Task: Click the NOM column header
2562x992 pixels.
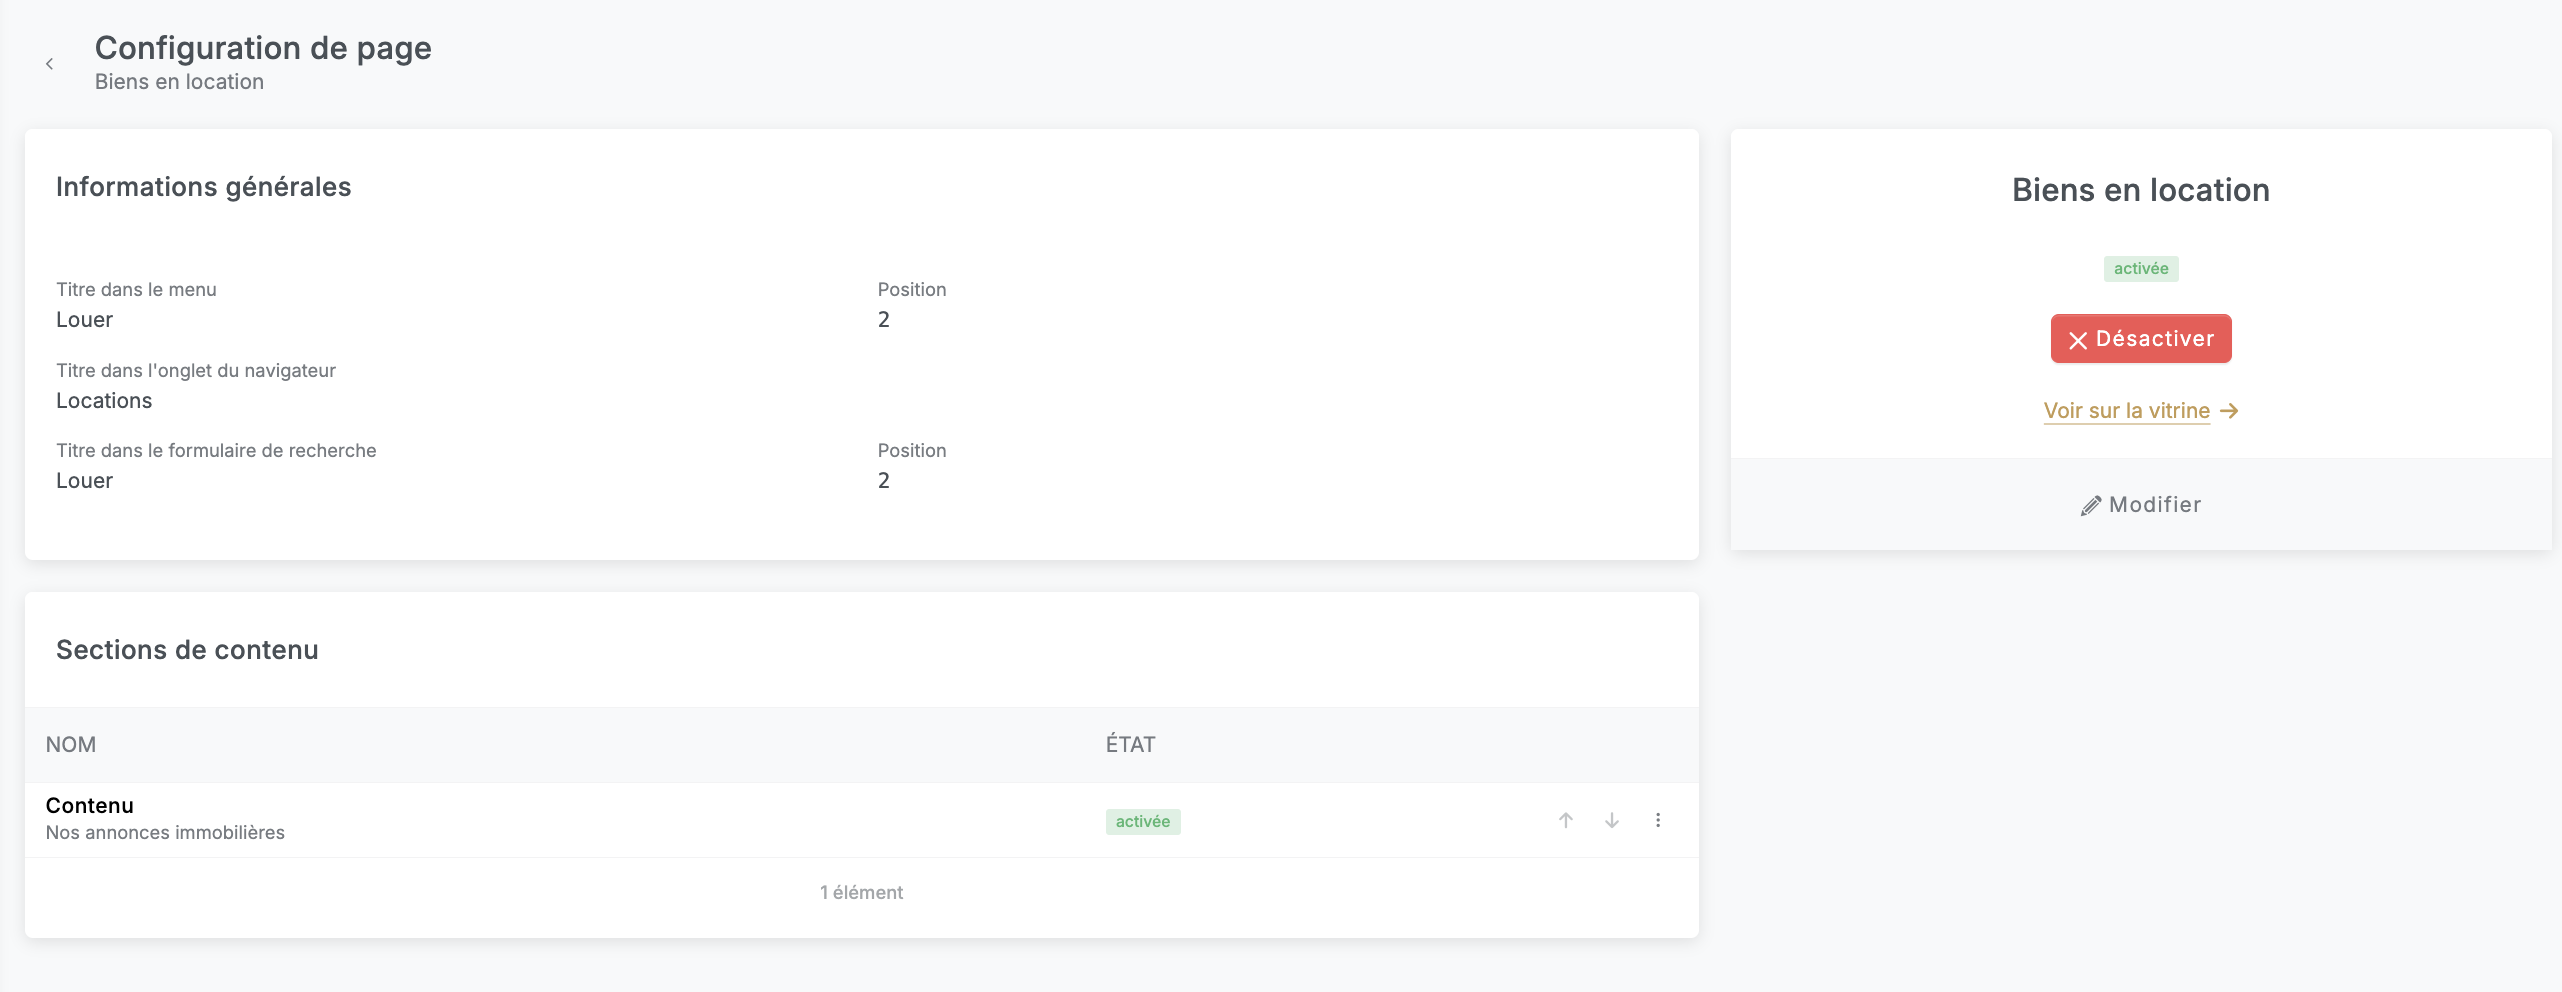Action: point(71,745)
